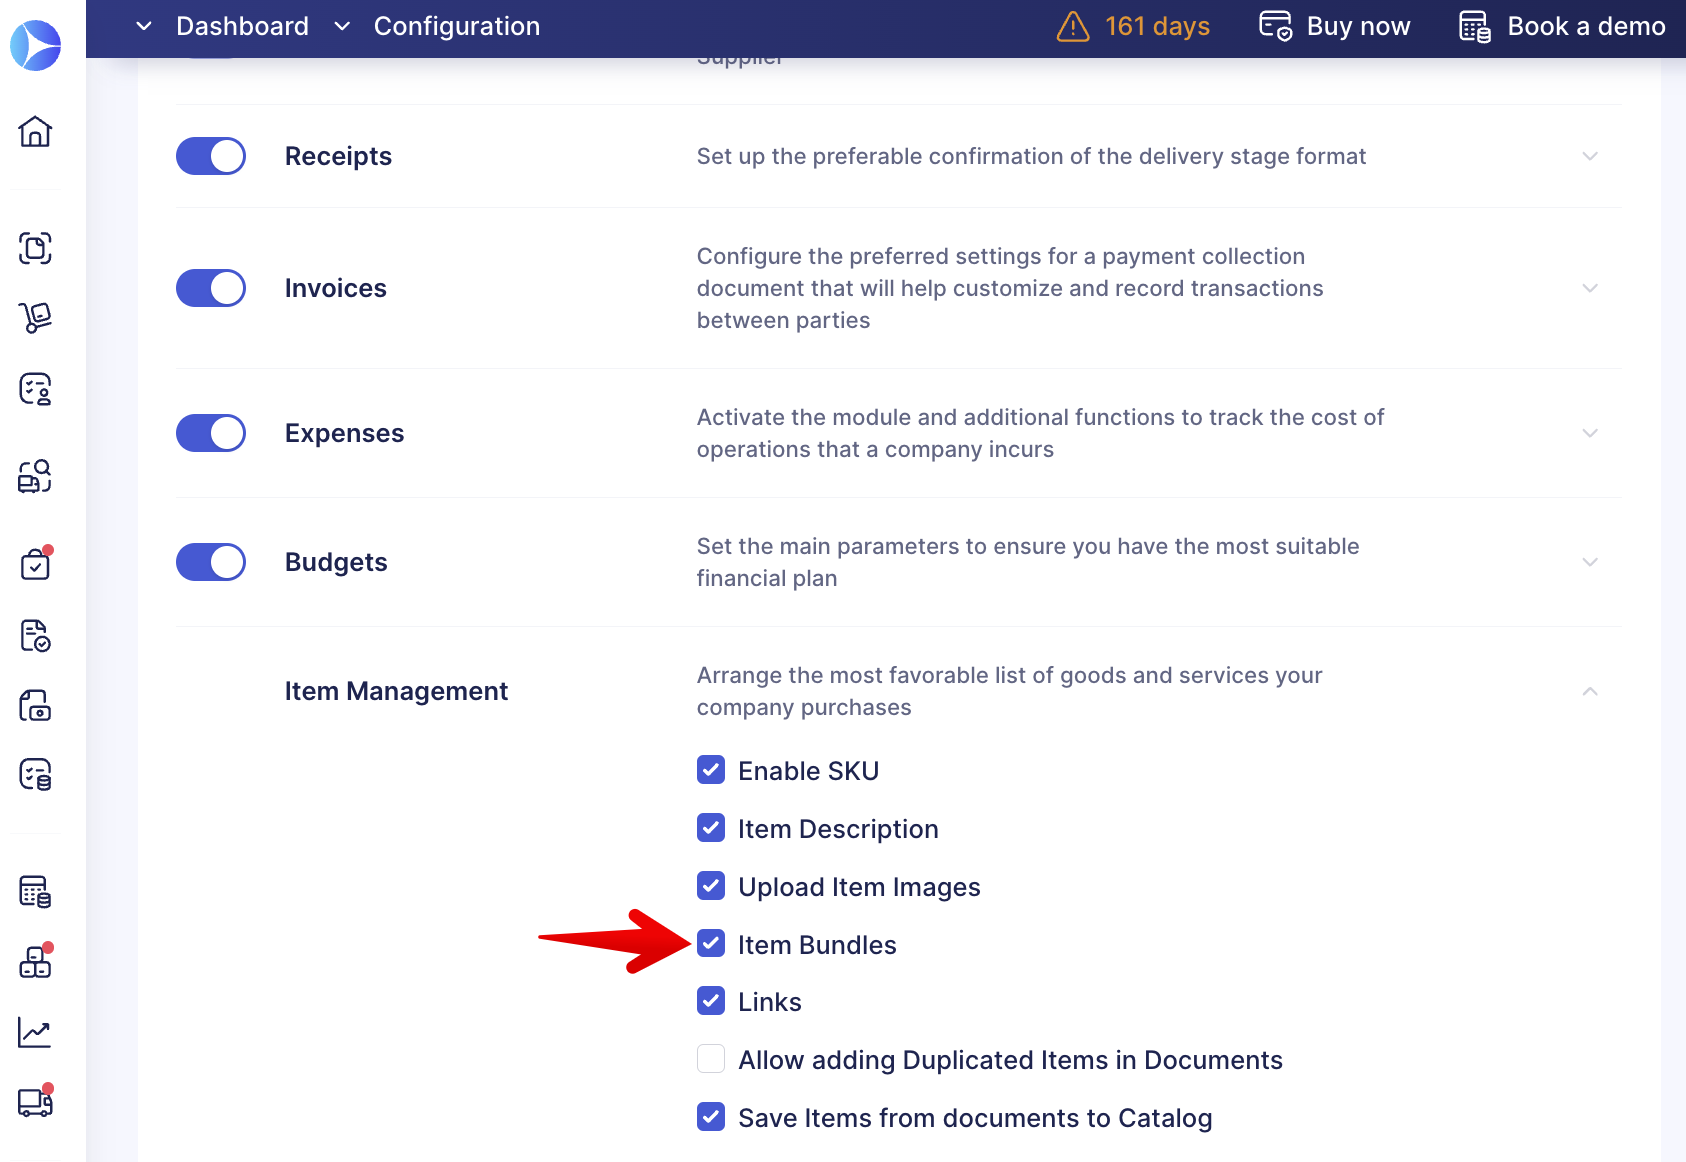Click the trial warning triangle icon

point(1072,26)
